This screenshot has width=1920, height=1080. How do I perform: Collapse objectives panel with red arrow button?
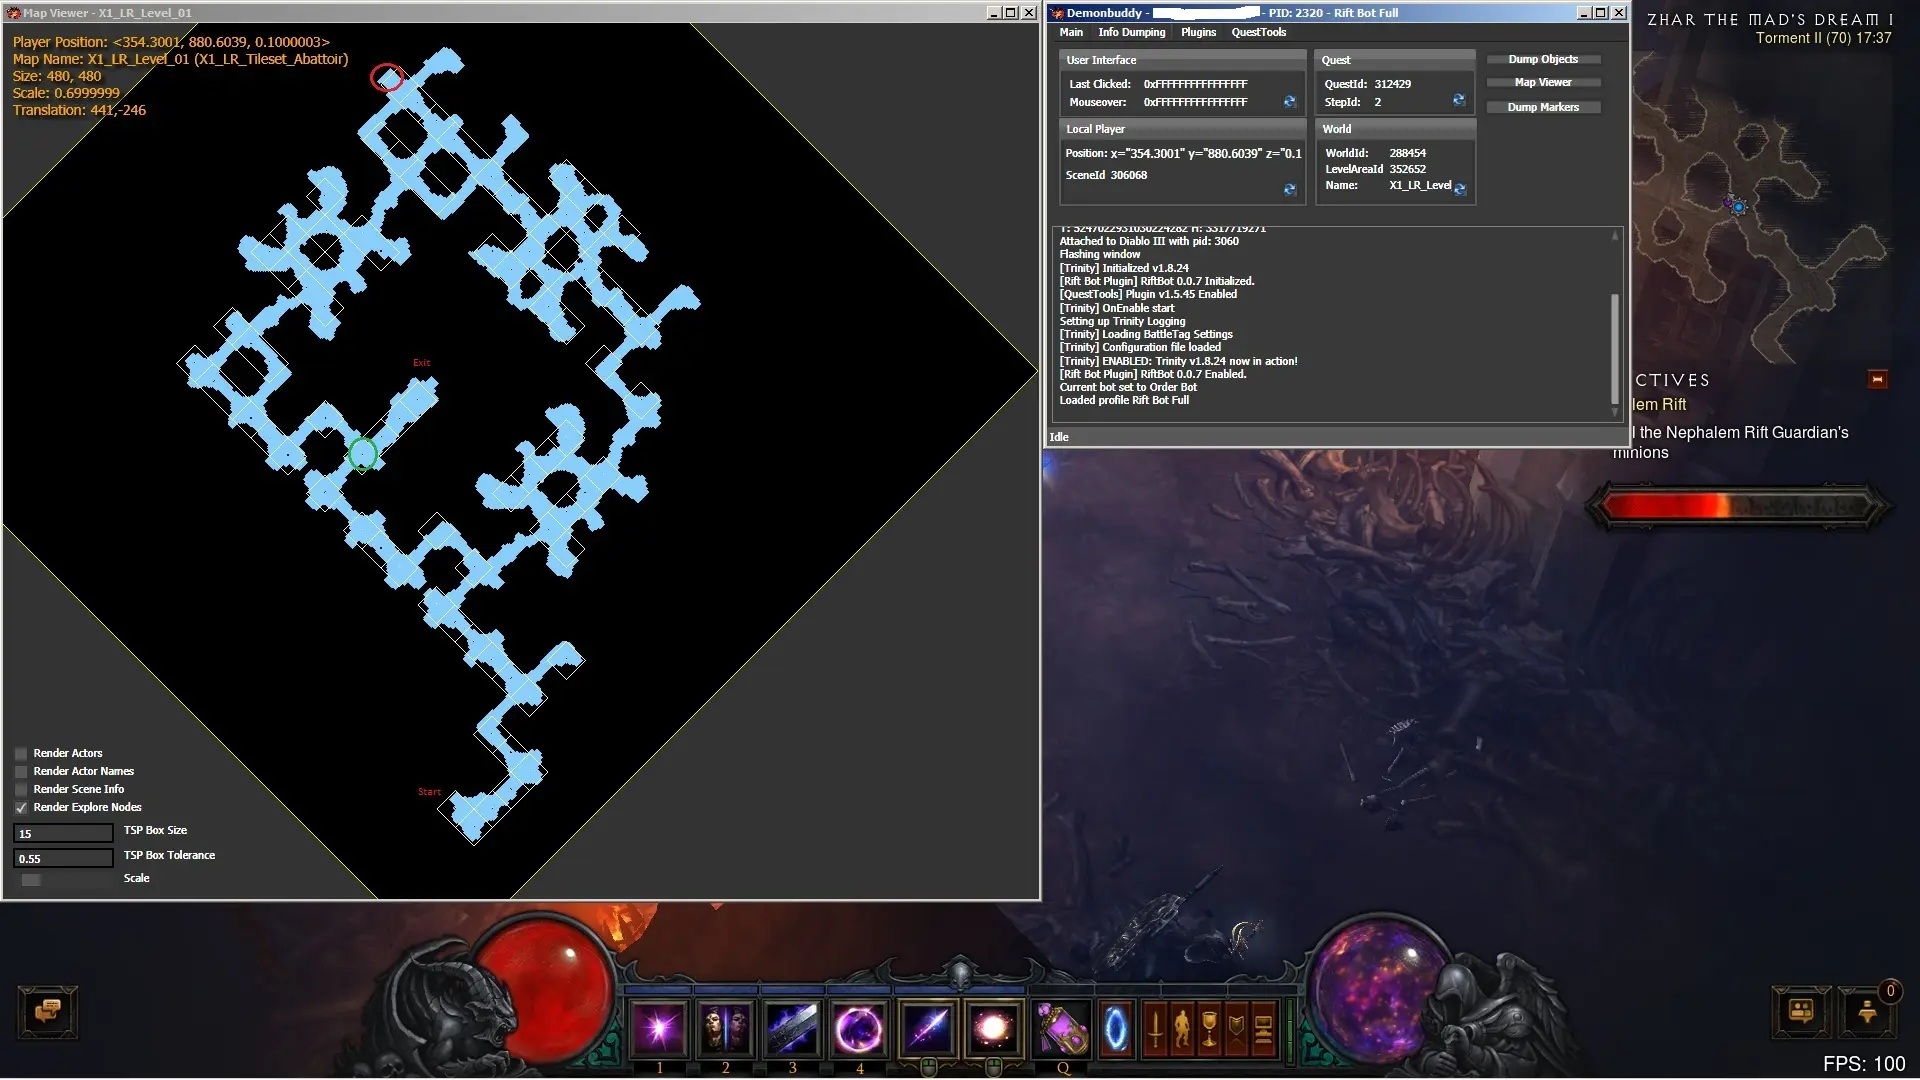point(1877,380)
